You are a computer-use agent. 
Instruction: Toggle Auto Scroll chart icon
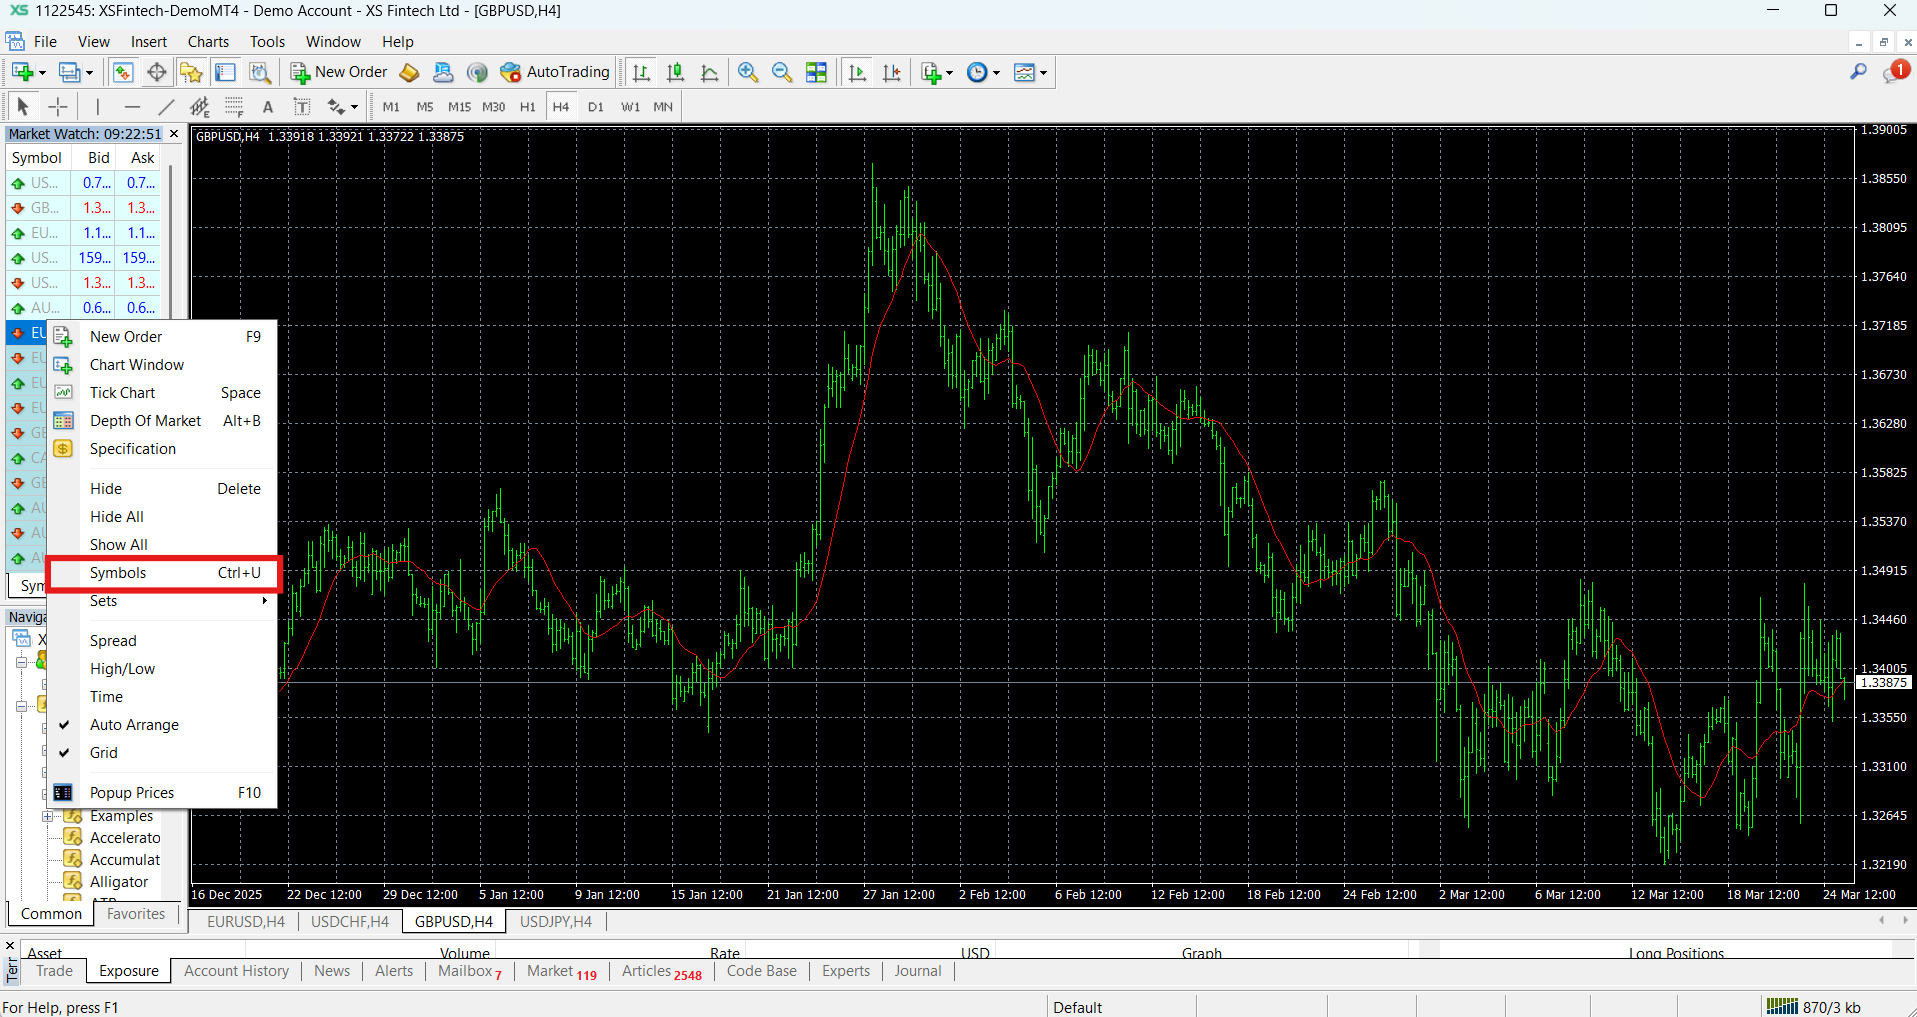click(x=858, y=72)
